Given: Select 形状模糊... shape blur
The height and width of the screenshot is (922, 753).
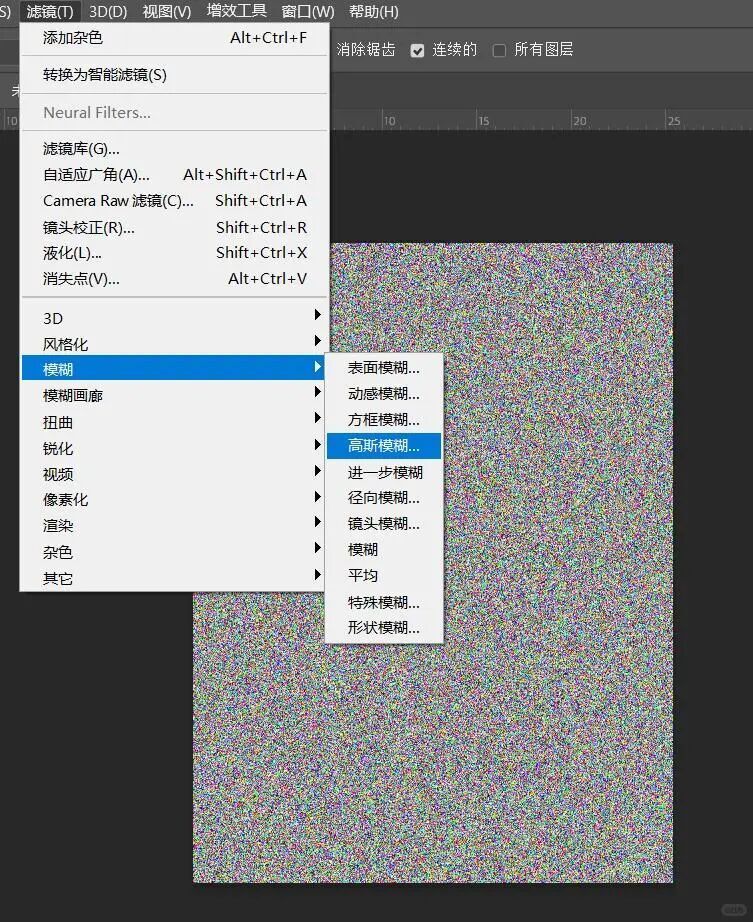Looking at the screenshot, I should click(384, 627).
